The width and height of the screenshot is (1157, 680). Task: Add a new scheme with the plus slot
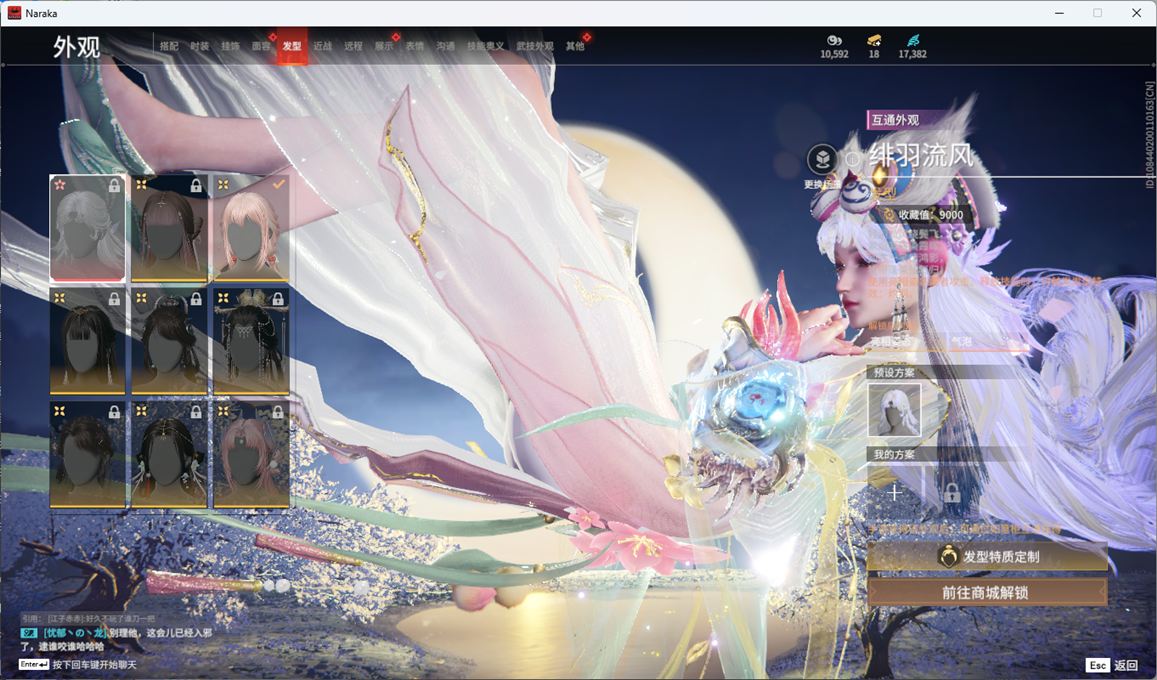[894, 492]
